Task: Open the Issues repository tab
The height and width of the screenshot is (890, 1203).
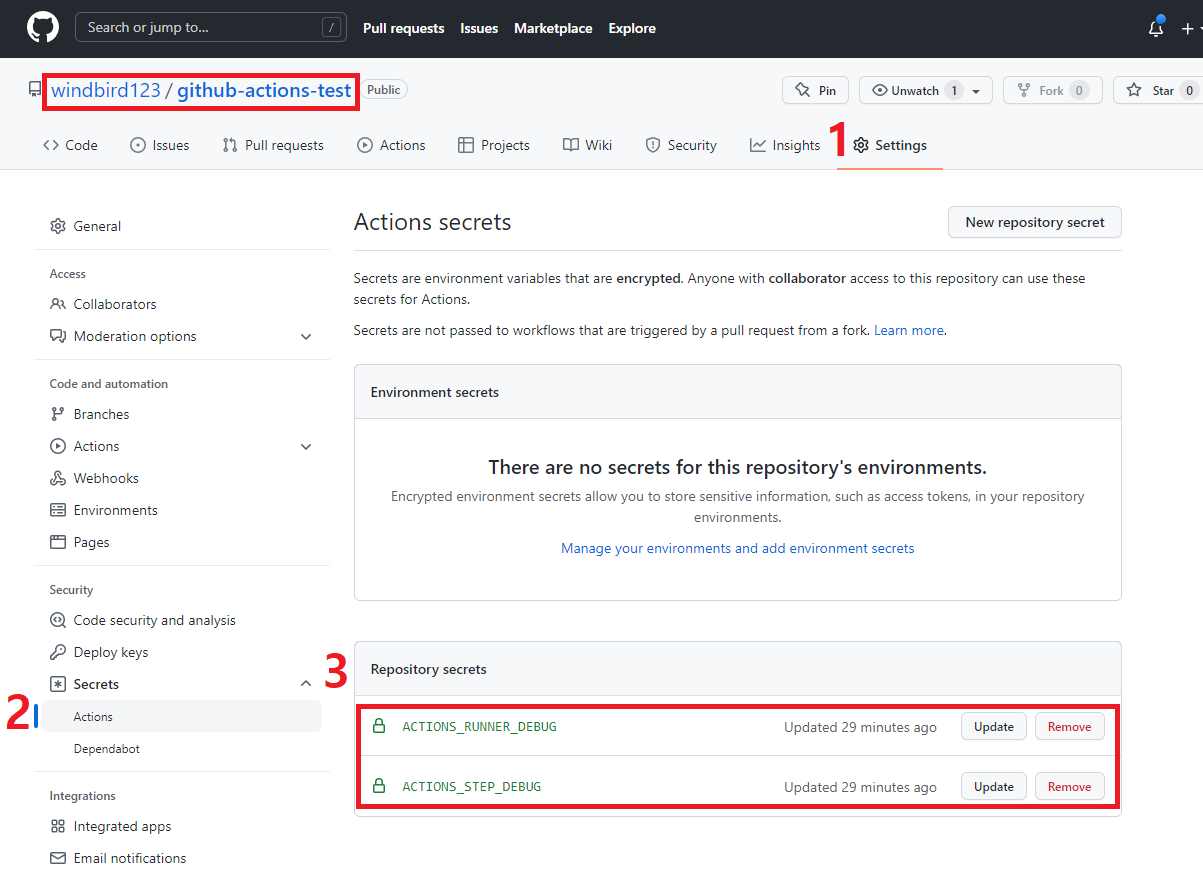Action: [159, 145]
